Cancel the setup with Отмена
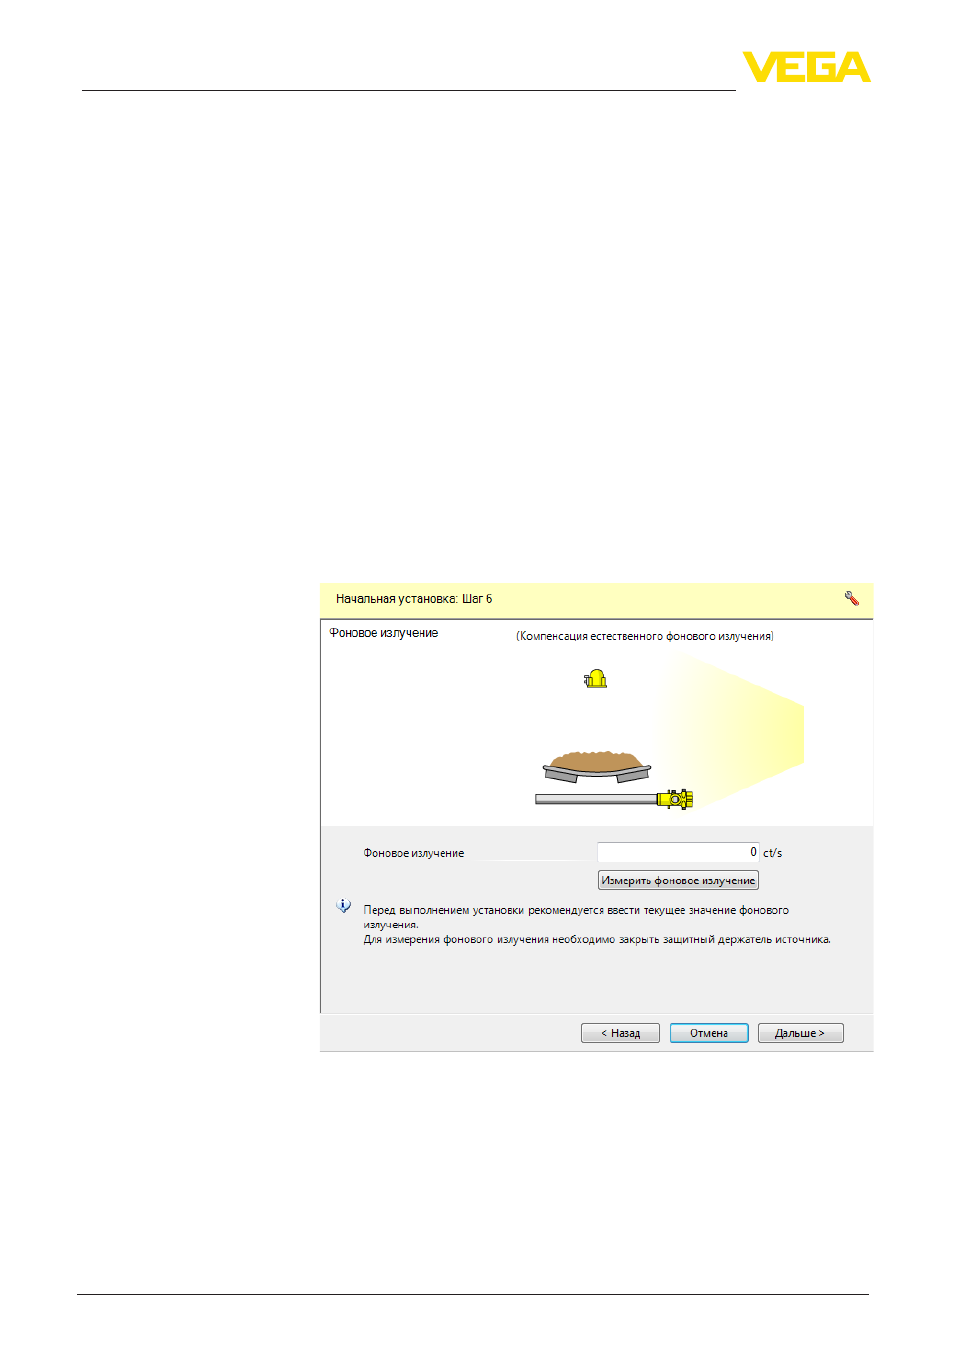The height and width of the screenshot is (1352, 953). pos(709,1033)
